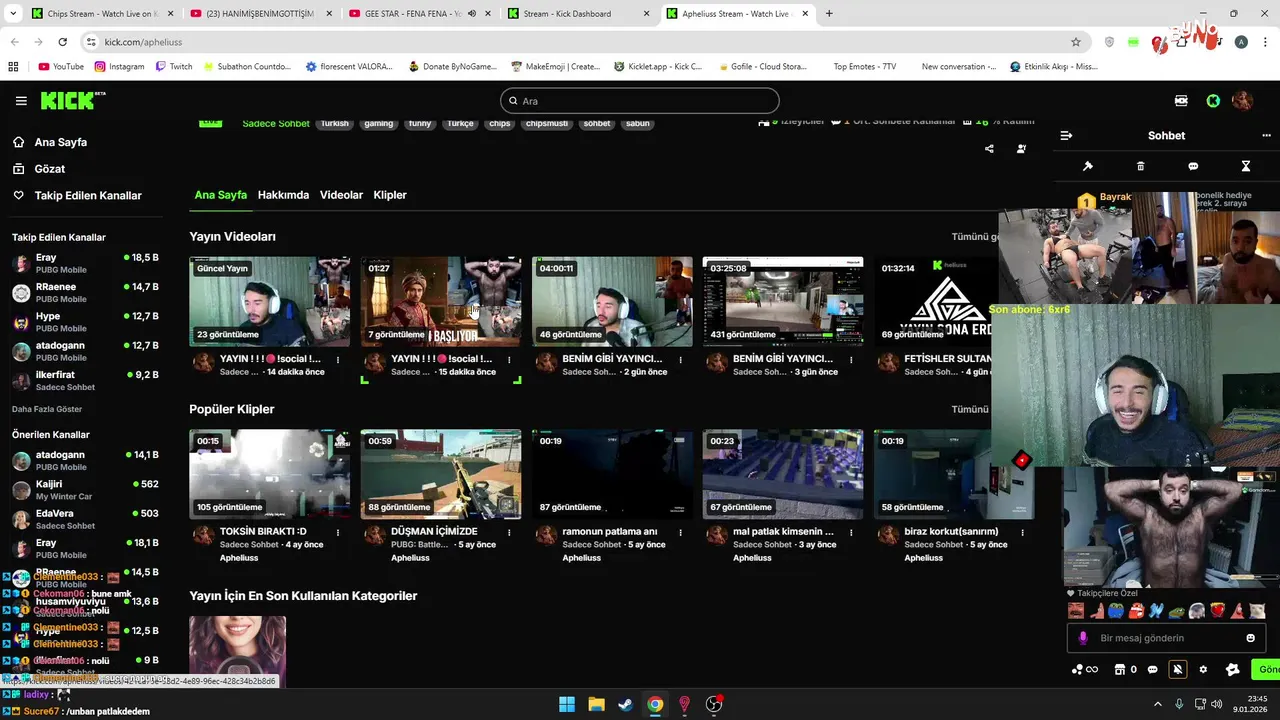Open the chat bubble icon under message box
1280x720 pixels.
pos(1153,670)
